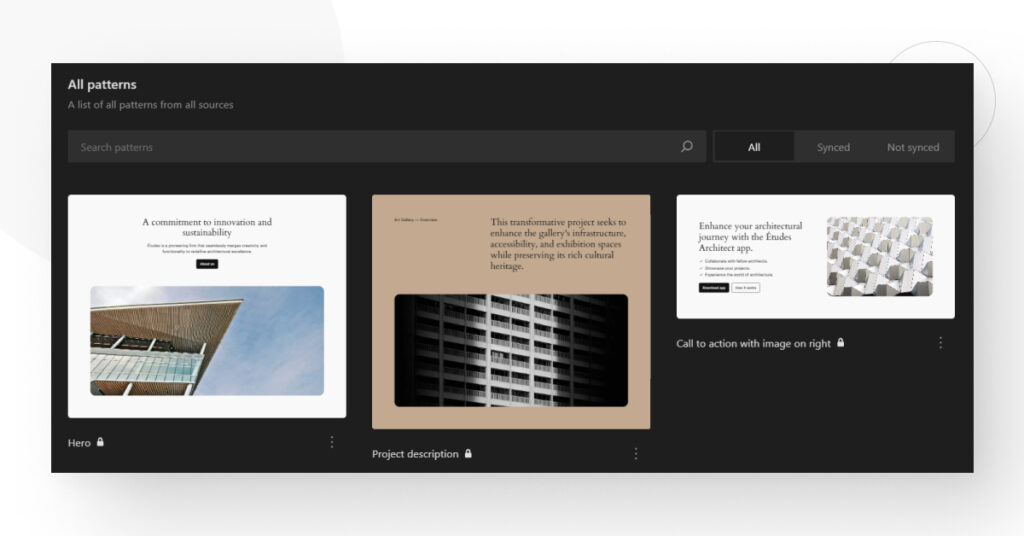The width and height of the screenshot is (1024, 536).
Task: Open Call to action with image preview
Action: tap(815, 257)
